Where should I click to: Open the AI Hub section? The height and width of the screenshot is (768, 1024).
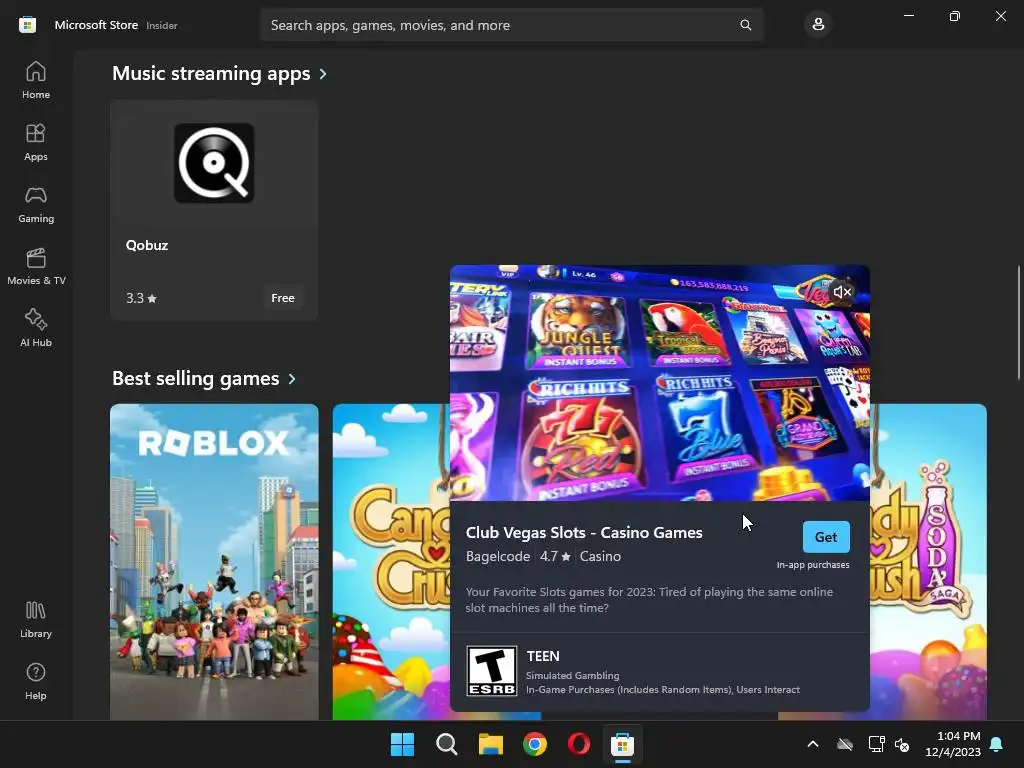point(36,328)
